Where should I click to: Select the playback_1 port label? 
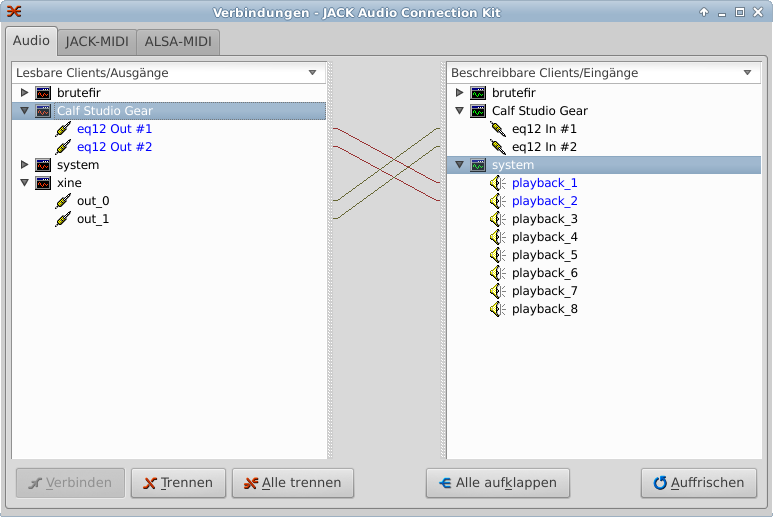545,183
